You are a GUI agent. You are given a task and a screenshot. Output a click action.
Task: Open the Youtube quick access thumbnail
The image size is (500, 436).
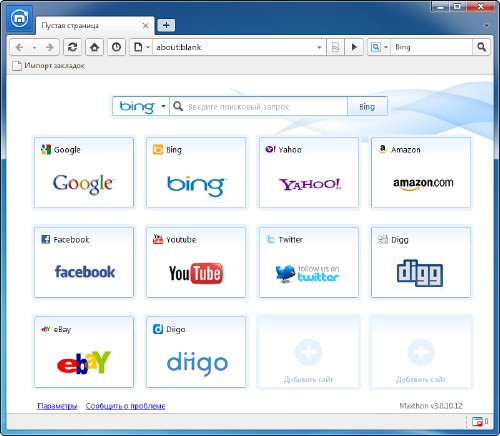pyautogui.click(x=196, y=262)
